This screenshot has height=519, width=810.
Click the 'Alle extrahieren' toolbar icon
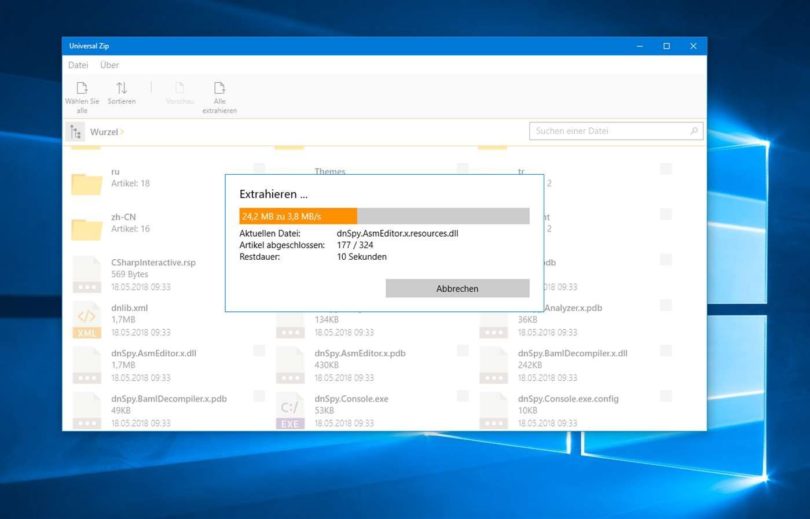click(x=219, y=88)
